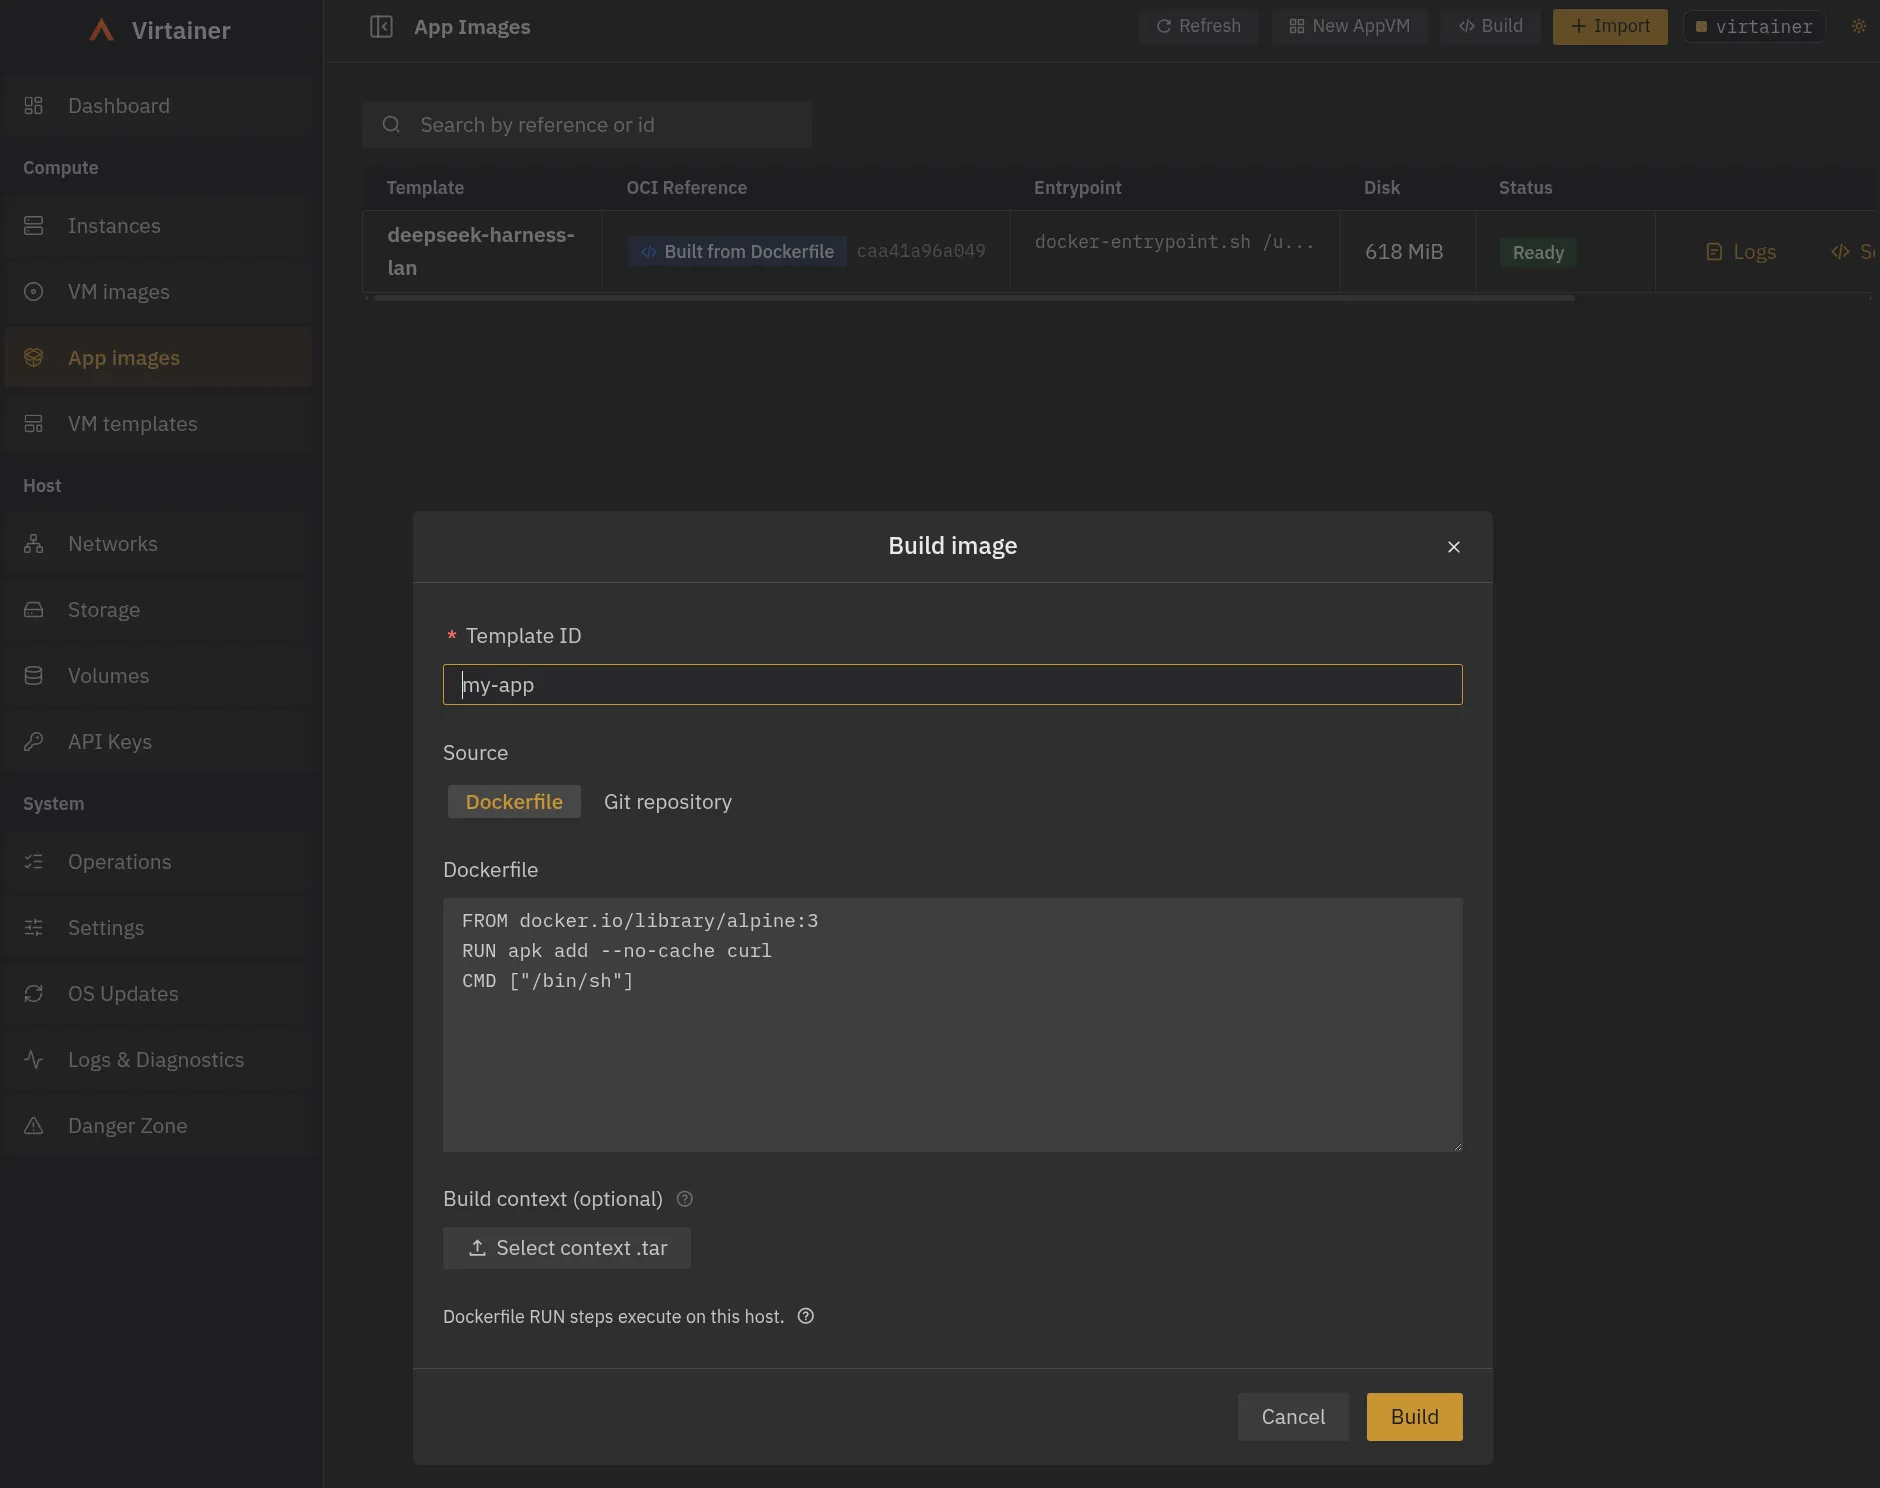Viewport: 1880px width, 1488px height.
Task: Click the caa41a96a049 image hash
Action: (x=921, y=251)
